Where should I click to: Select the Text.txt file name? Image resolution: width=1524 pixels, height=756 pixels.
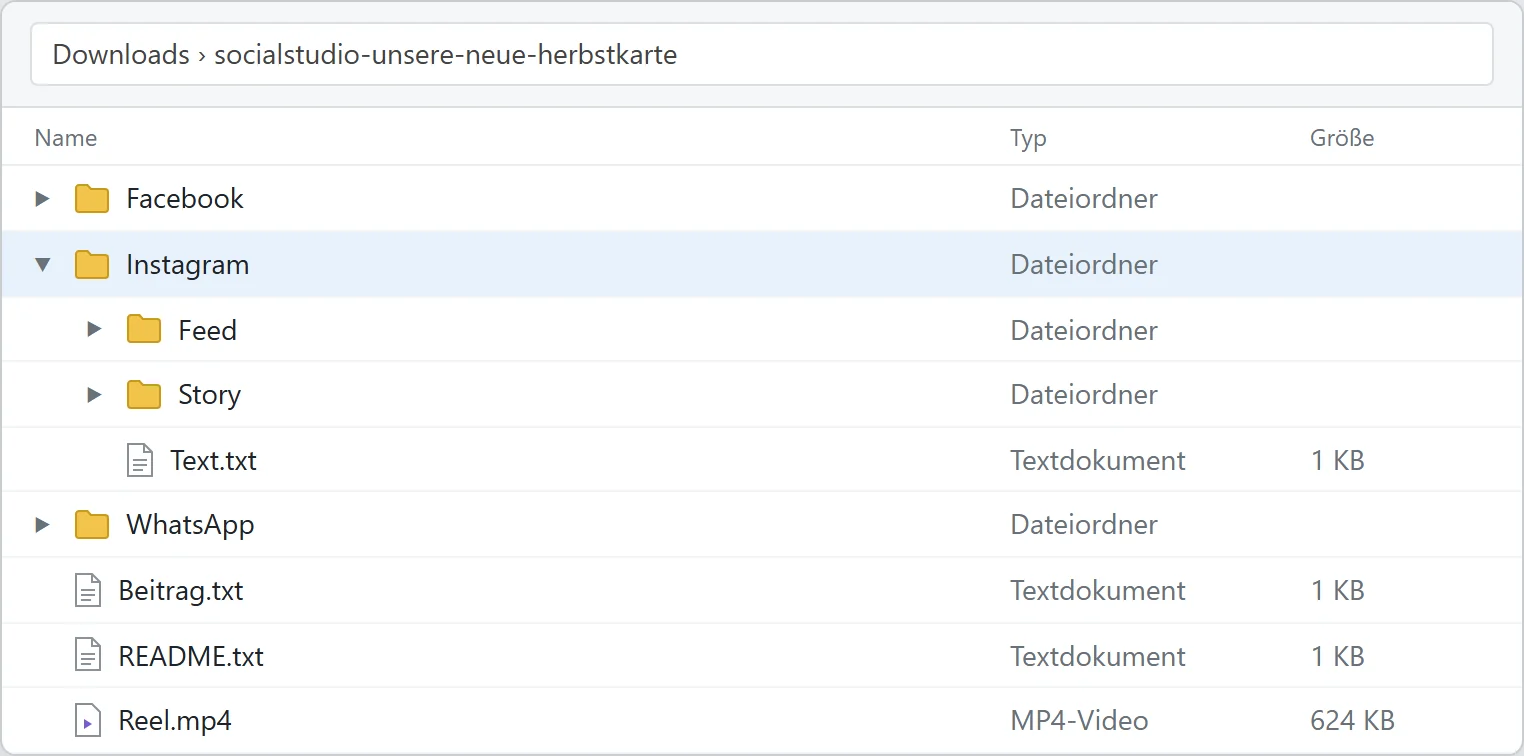point(213,460)
